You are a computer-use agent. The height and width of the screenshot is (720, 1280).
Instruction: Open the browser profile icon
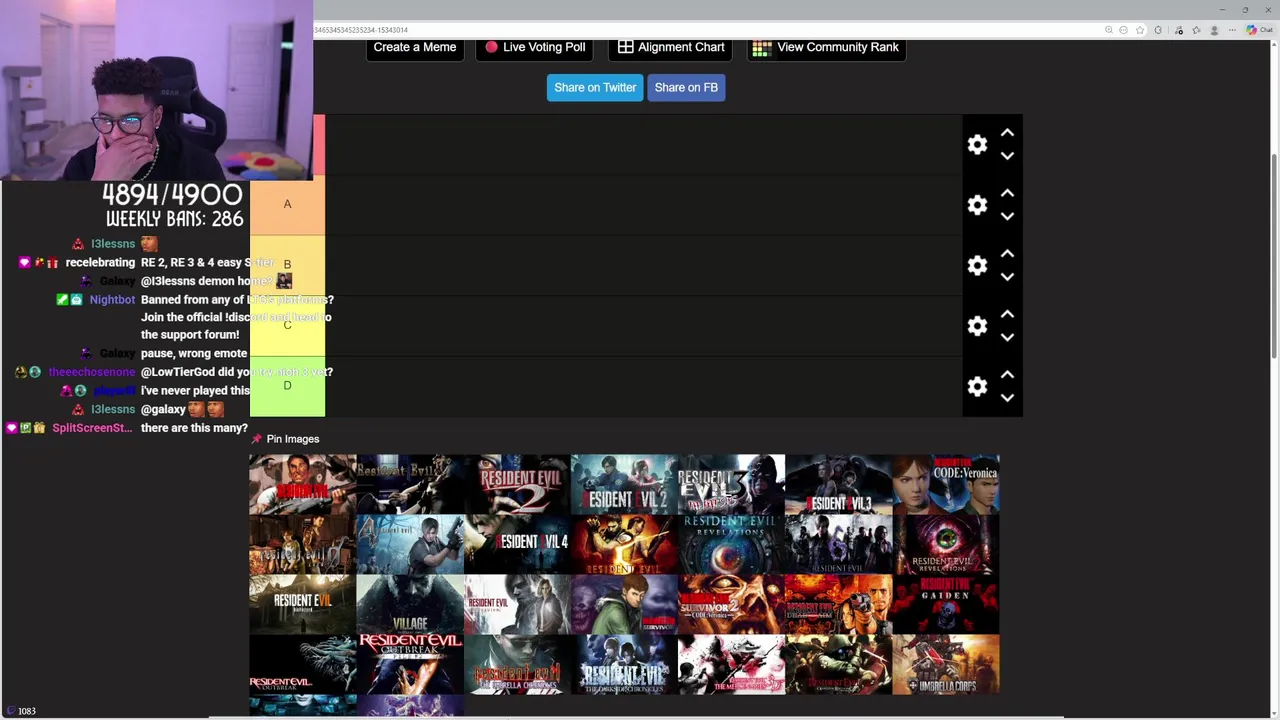tap(1214, 30)
